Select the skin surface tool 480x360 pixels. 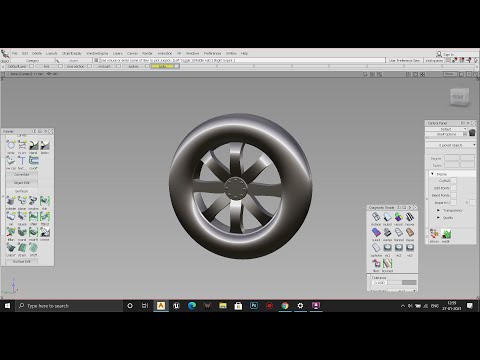tap(45, 201)
